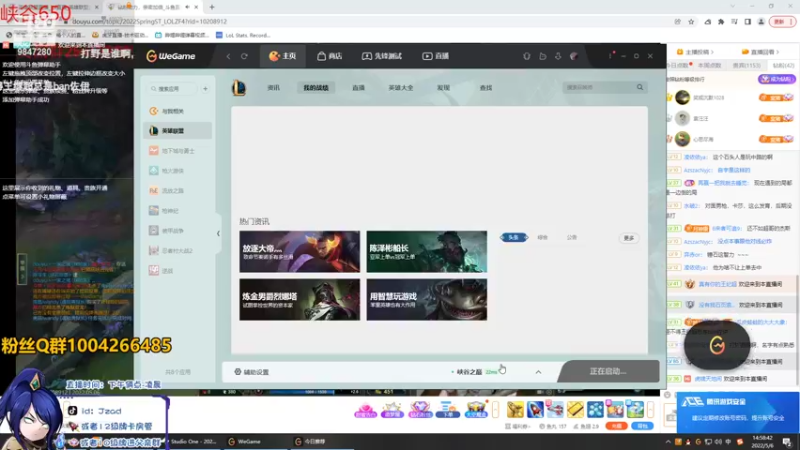Select 与我相关 in the WeGame sidebar
800x450 pixels.
[177, 111]
